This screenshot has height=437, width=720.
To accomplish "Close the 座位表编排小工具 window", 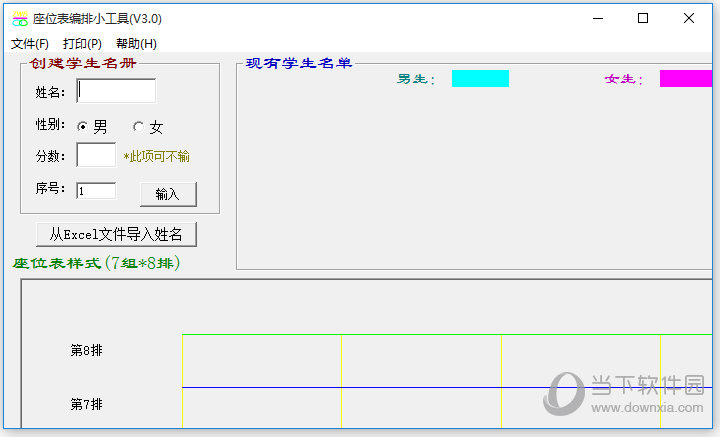I will [x=689, y=18].
